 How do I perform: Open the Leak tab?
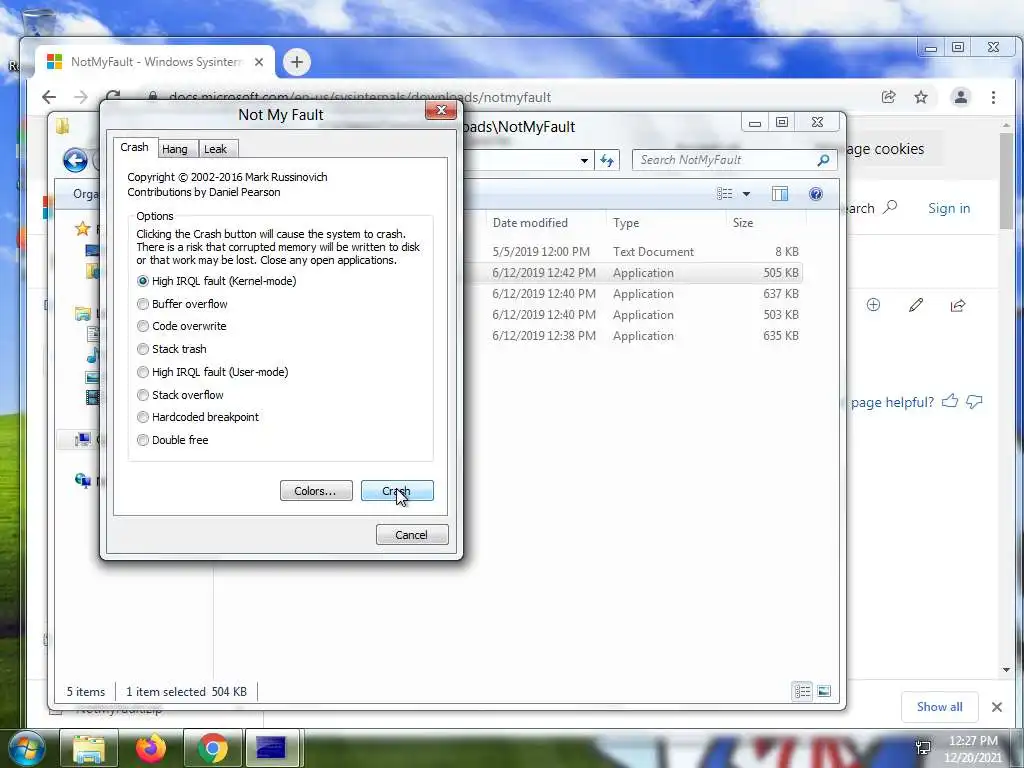(x=216, y=149)
